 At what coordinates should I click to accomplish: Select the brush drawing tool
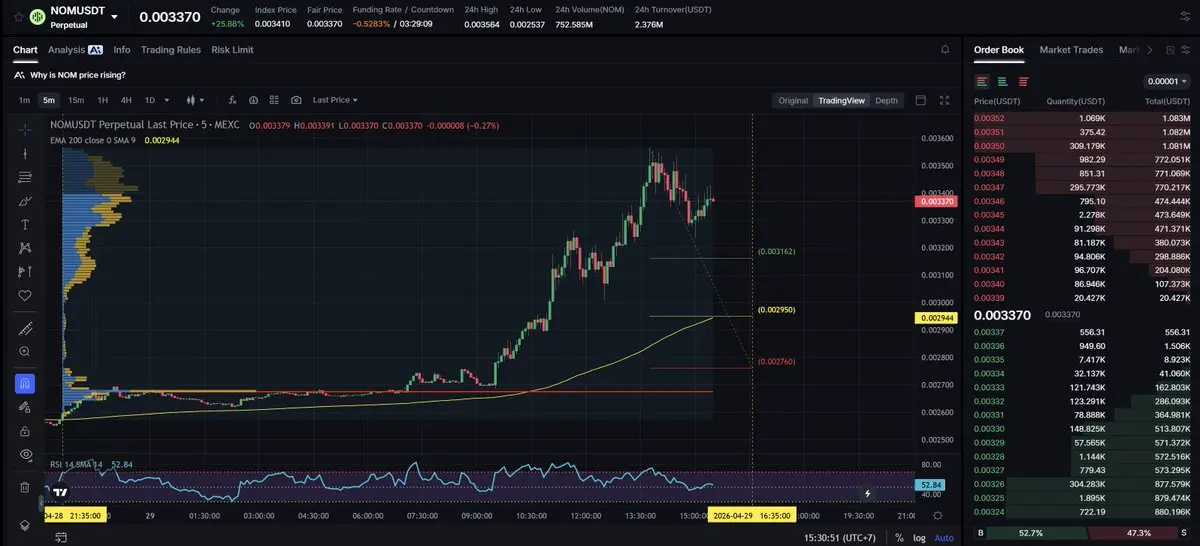click(x=25, y=201)
